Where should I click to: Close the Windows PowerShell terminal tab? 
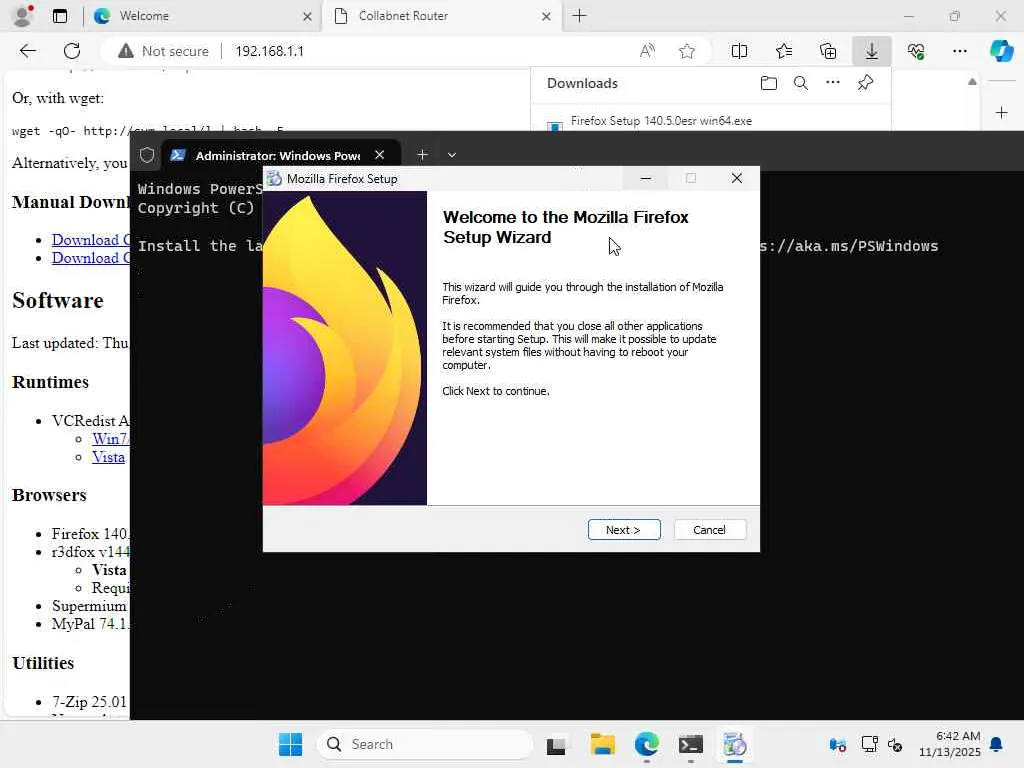[379, 155]
